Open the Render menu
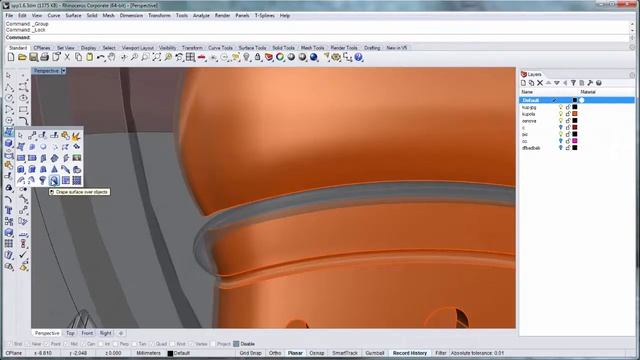The image size is (640, 360). click(222, 16)
